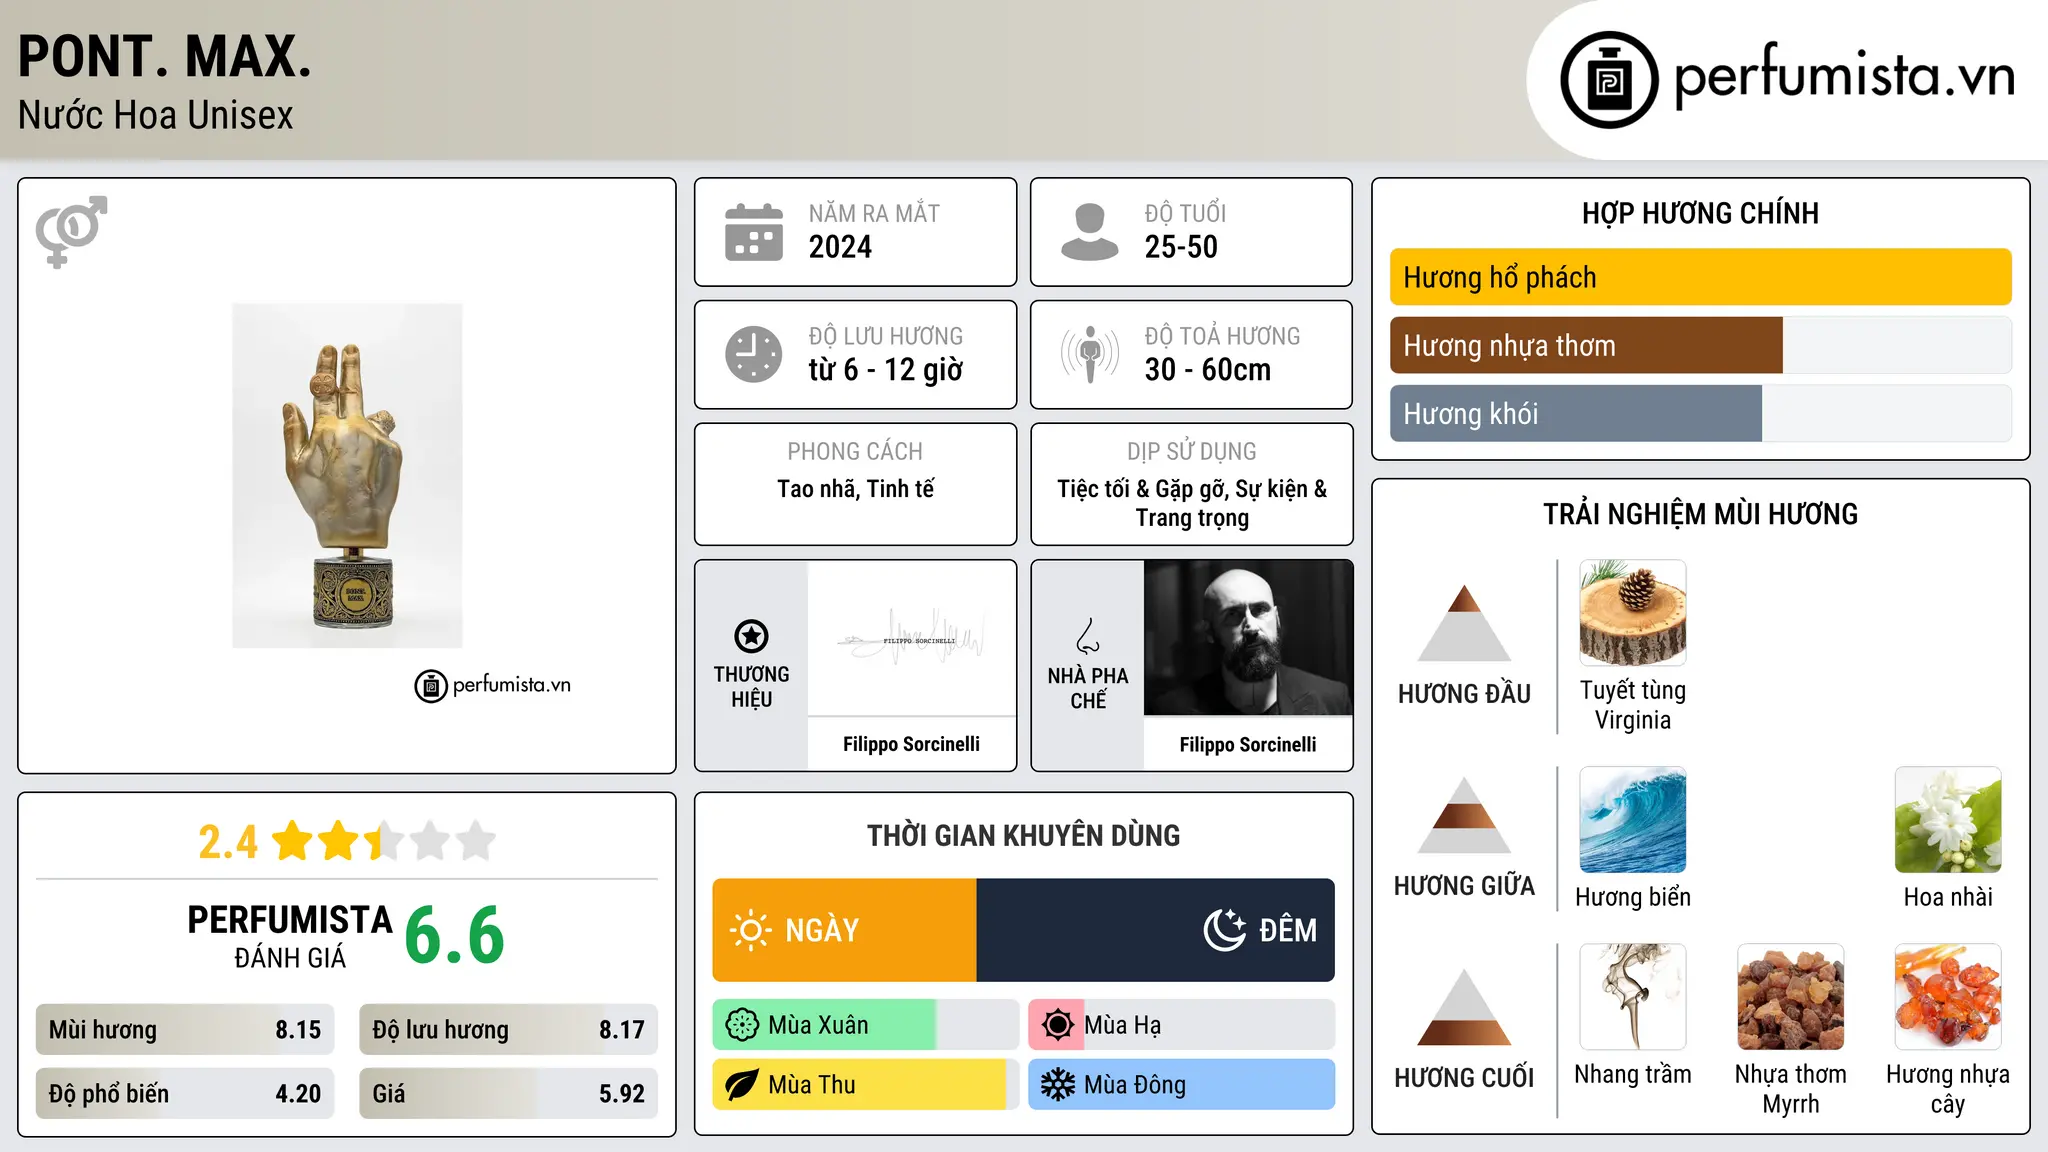Click the person icon beside Độ tuổi
This screenshot has height=1152, width=2048.
[1089, 232]
